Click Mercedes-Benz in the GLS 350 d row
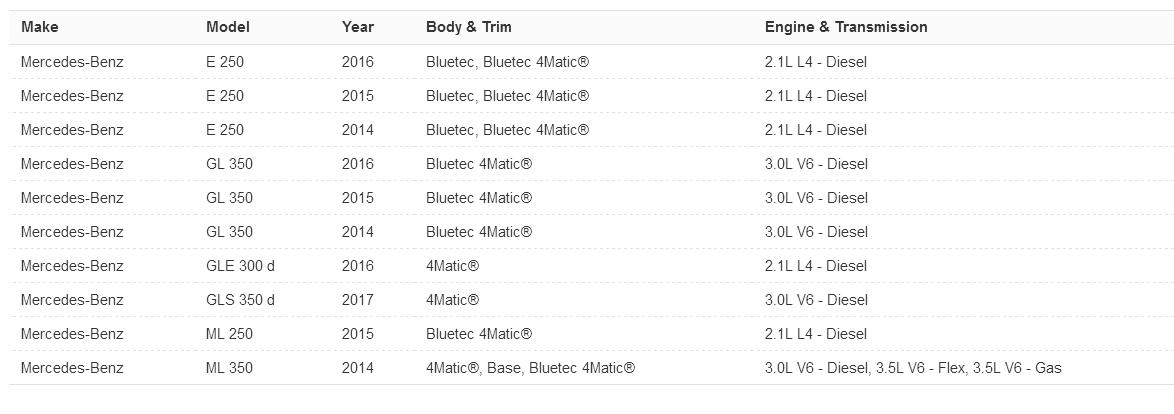The width and height of the screenshot is (1174, 414). 72,300
